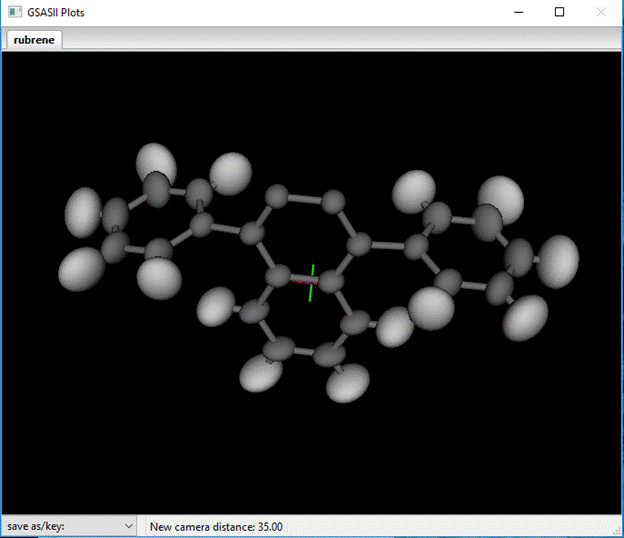The height and width of the screenshot is (538, 624).
Task: Click the red axis line beside green marker
Action: (301, 282)
